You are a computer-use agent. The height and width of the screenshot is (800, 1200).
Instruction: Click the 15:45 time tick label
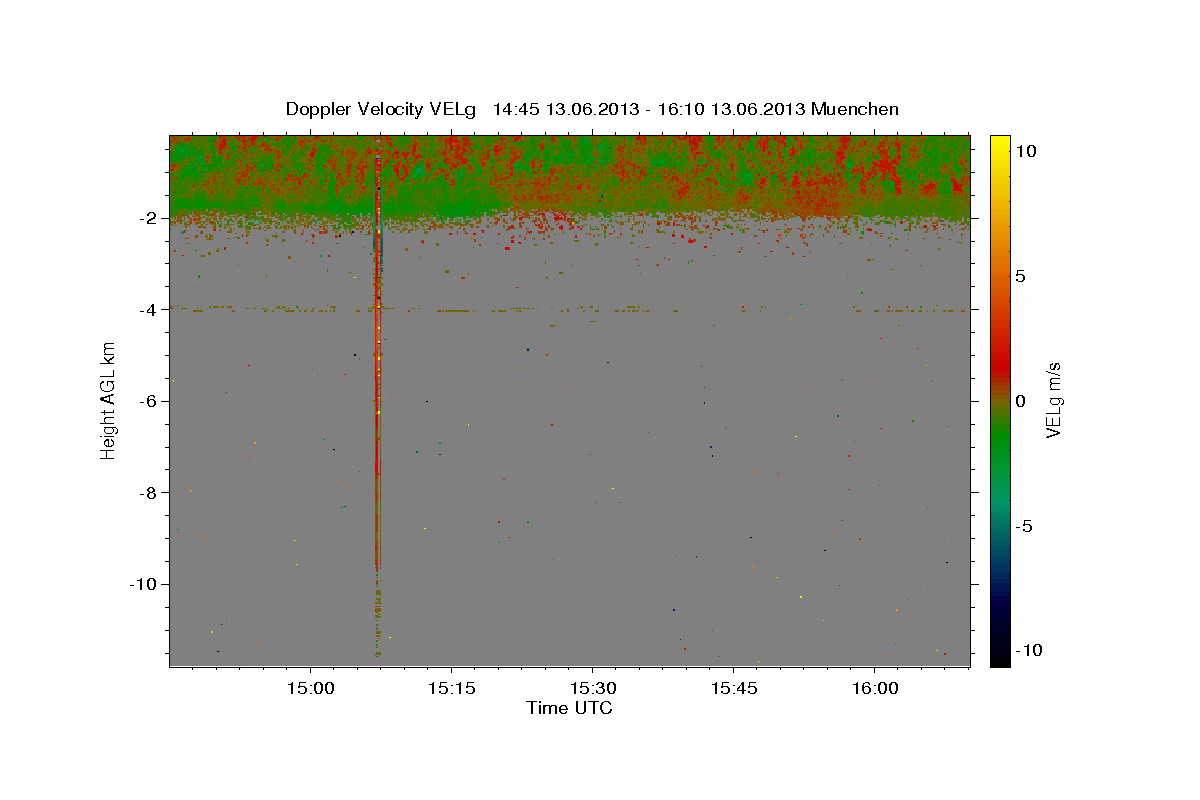click(733, 689)
